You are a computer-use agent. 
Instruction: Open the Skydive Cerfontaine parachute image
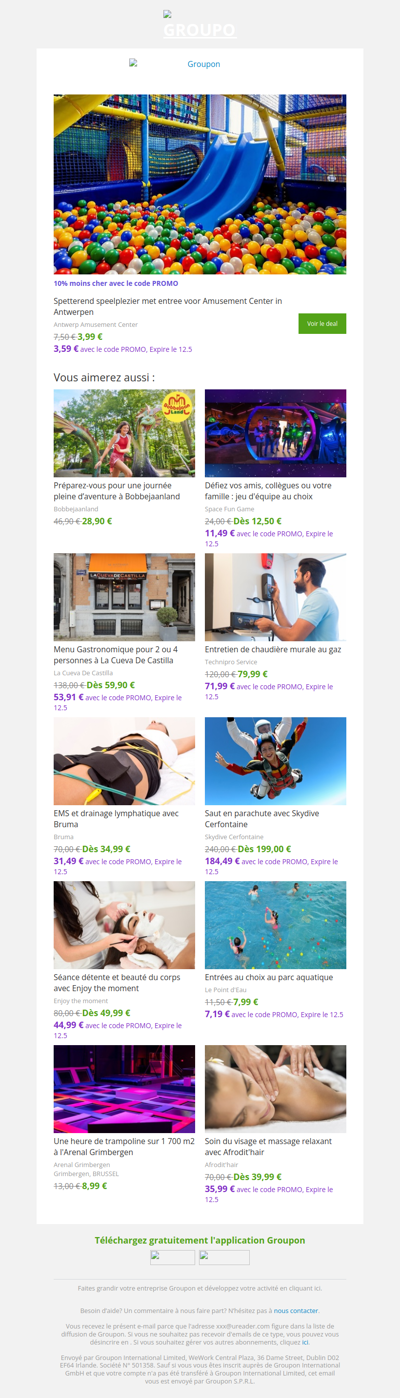tap(276, 761)
